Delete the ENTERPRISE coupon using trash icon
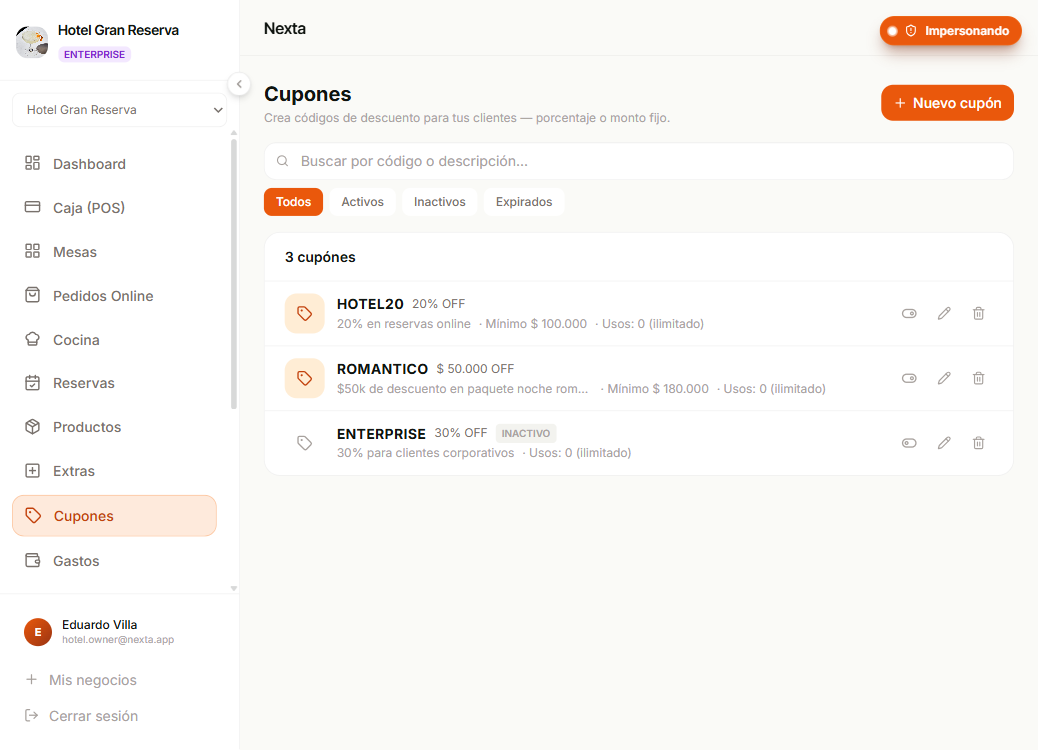This screenshot has width=1038, height=750. point(978,443)
